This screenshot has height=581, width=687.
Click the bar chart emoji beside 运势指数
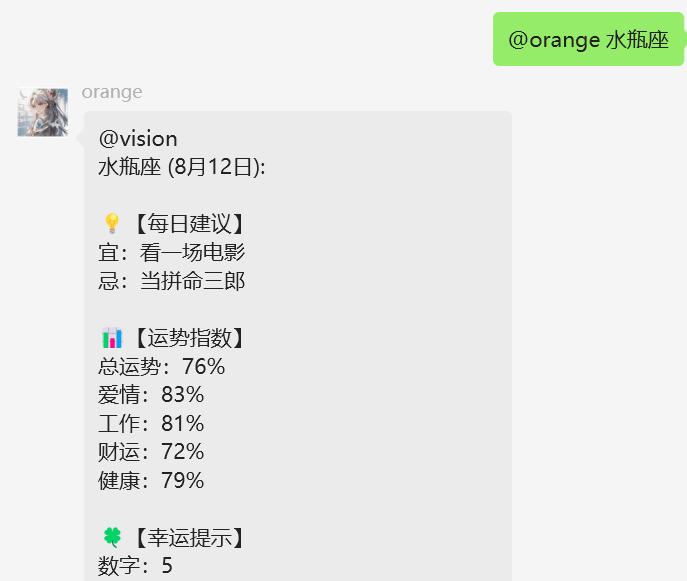click(112, 338)
